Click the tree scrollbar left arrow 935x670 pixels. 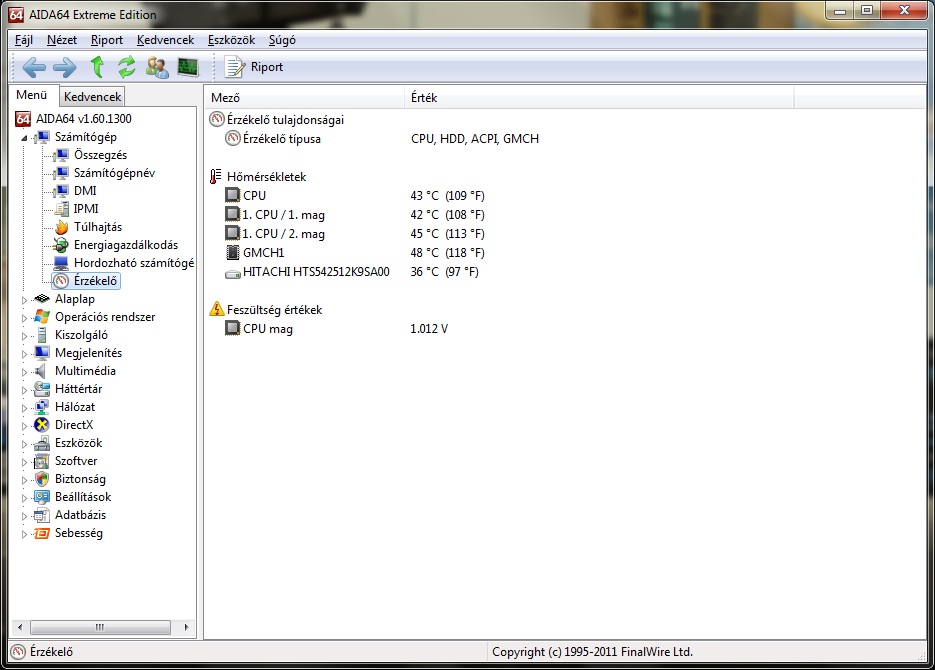tap(20, 627)
